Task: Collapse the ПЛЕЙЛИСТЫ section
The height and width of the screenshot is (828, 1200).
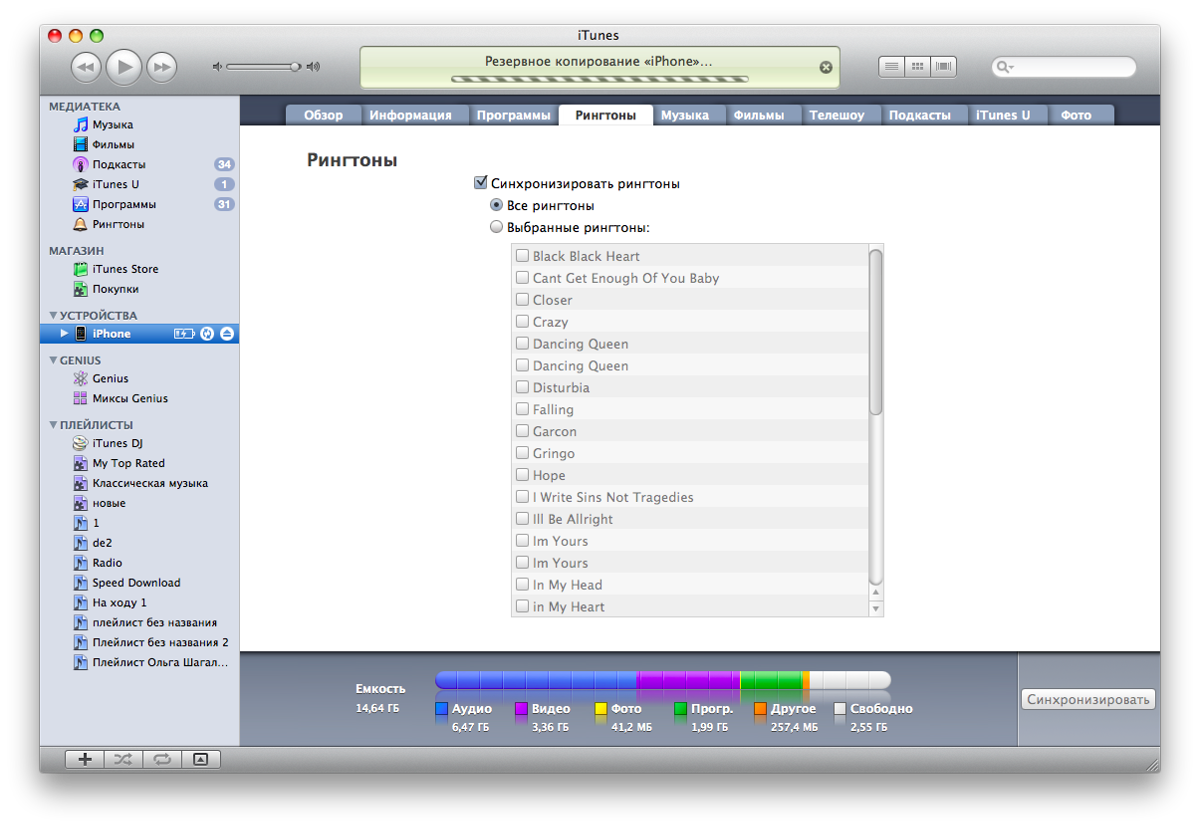Action: click(53, 425)
